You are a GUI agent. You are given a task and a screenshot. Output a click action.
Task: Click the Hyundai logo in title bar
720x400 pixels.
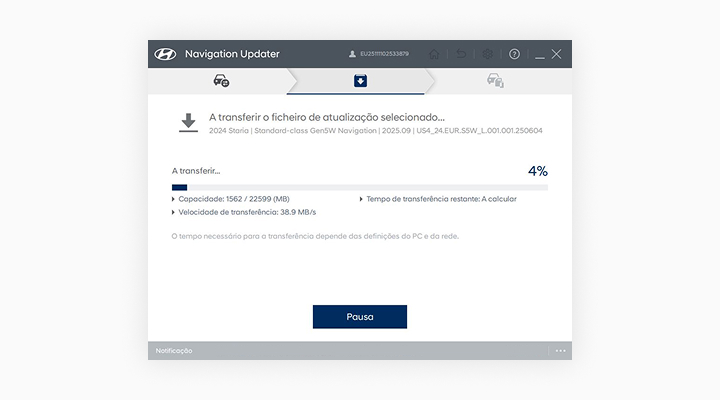[x=165, y=54]
